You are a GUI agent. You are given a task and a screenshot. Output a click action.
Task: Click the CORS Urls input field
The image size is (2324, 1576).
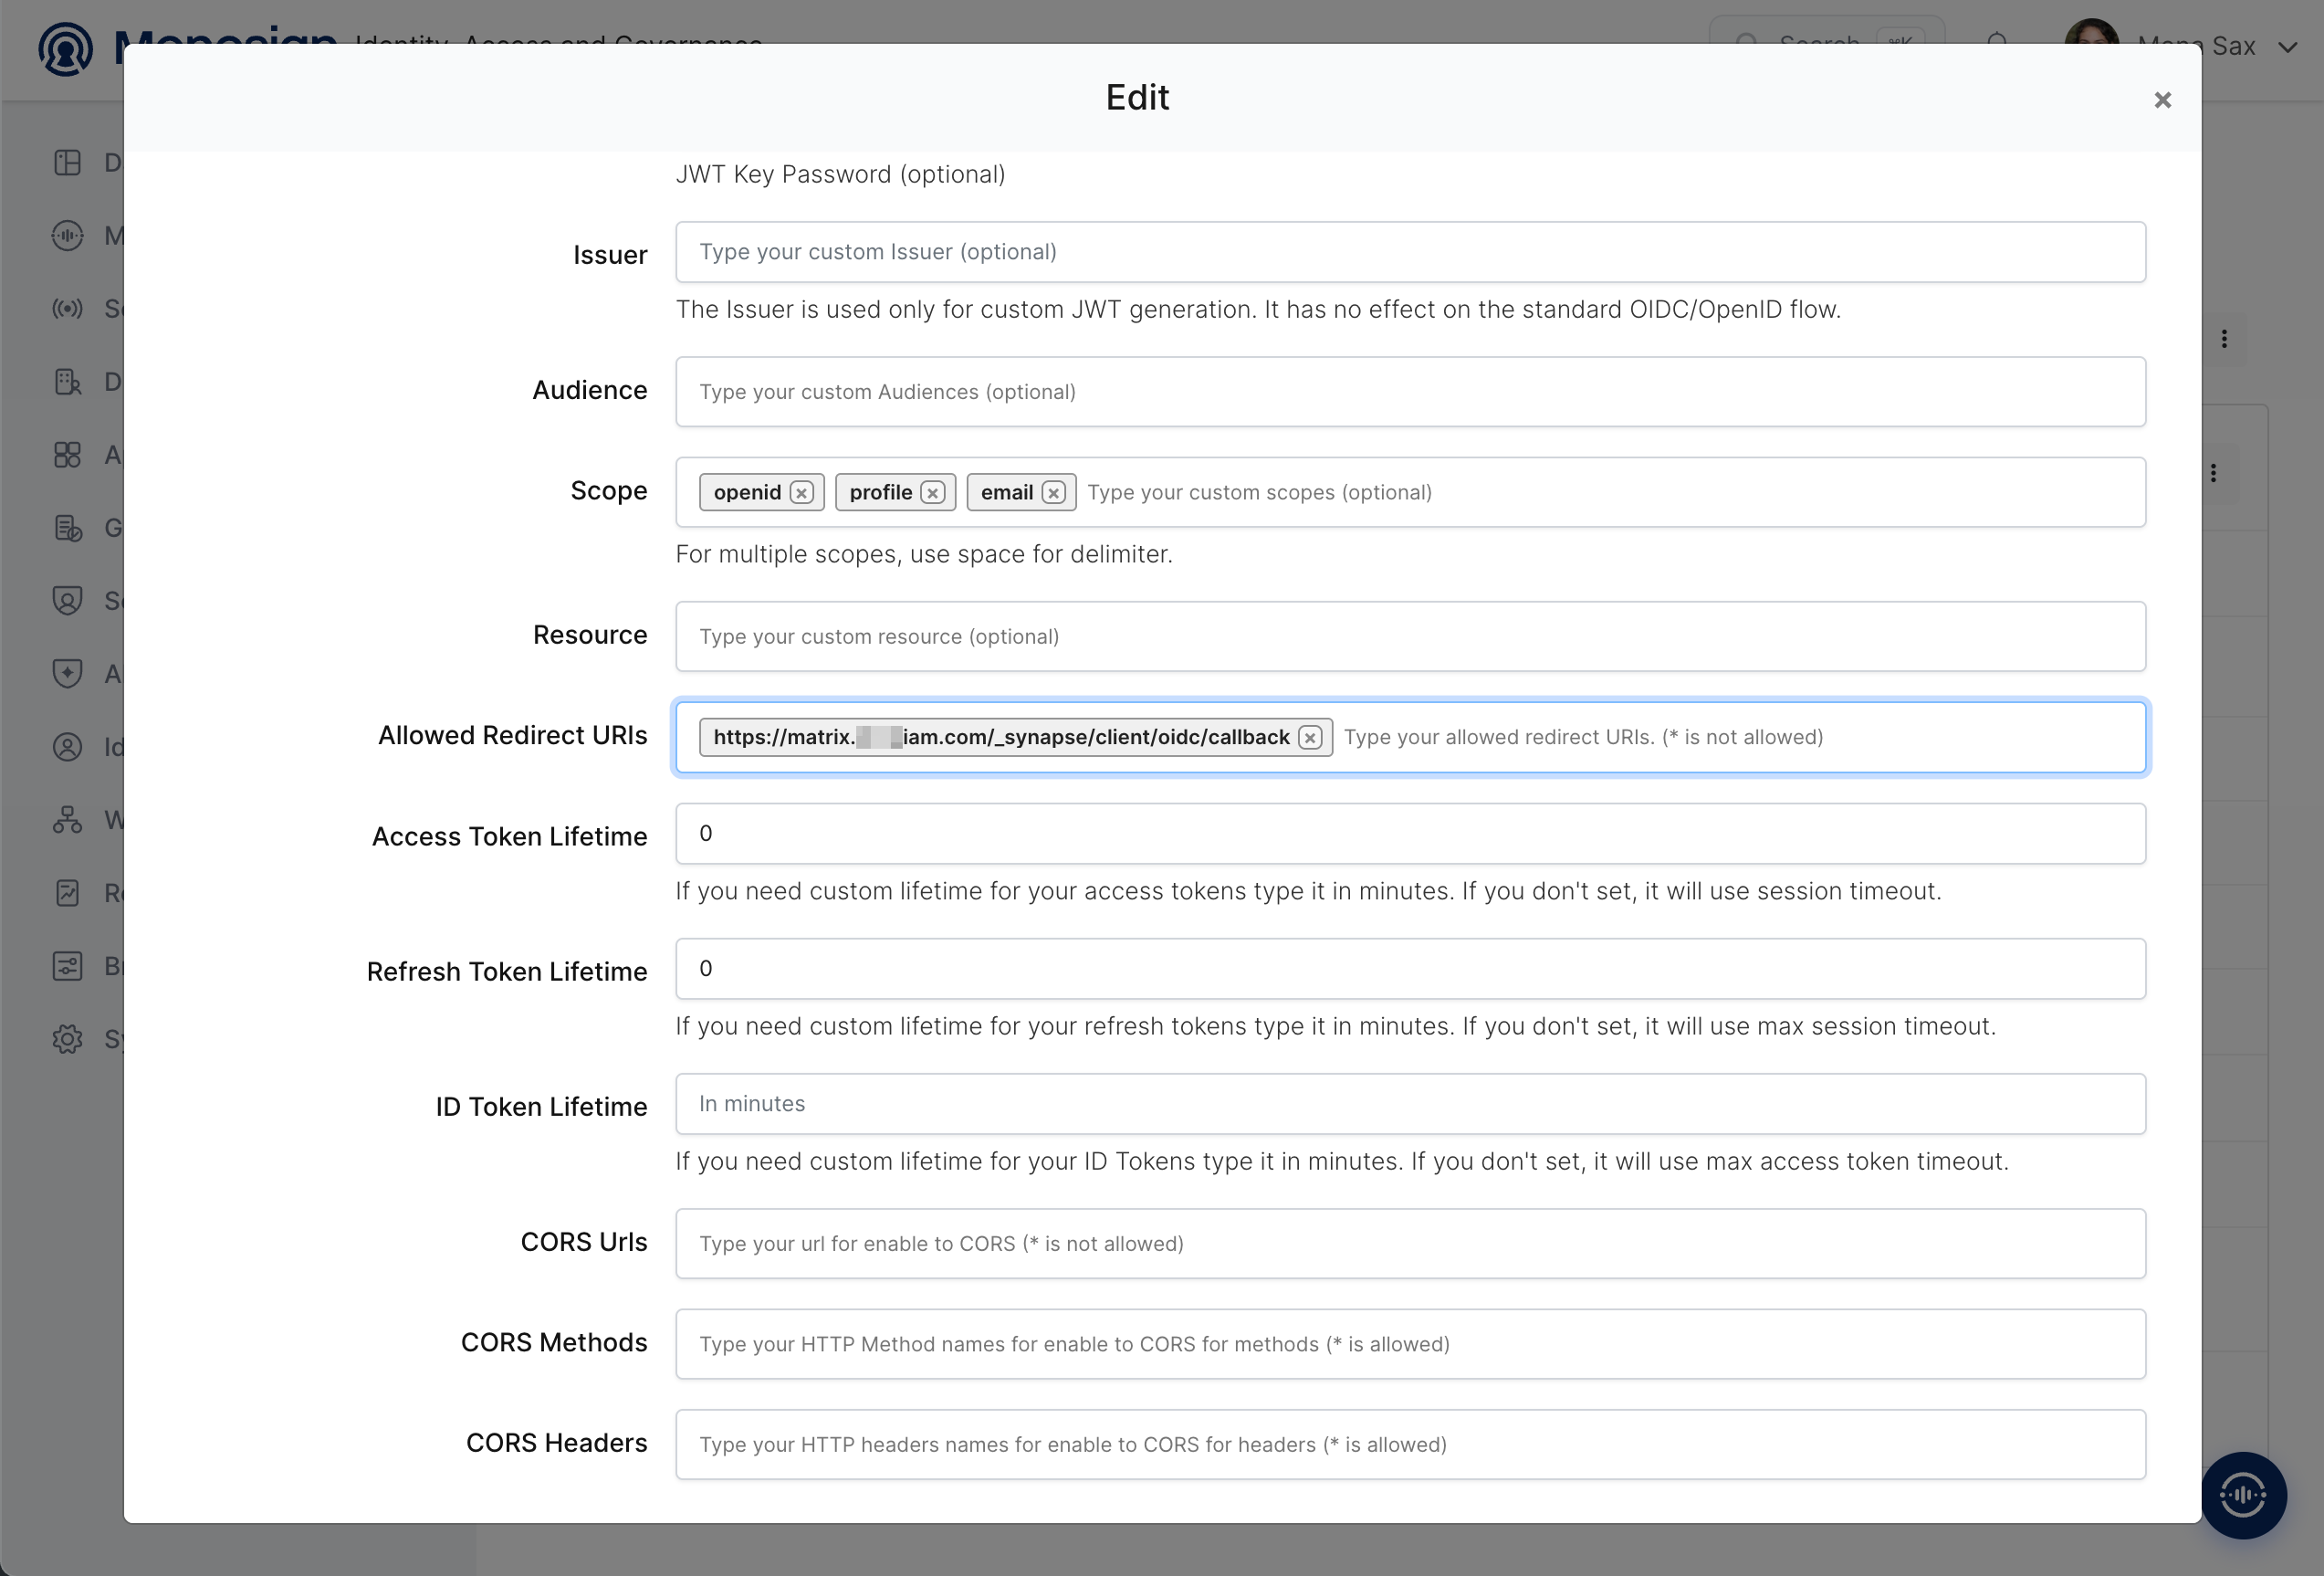coord(1410,1244)
